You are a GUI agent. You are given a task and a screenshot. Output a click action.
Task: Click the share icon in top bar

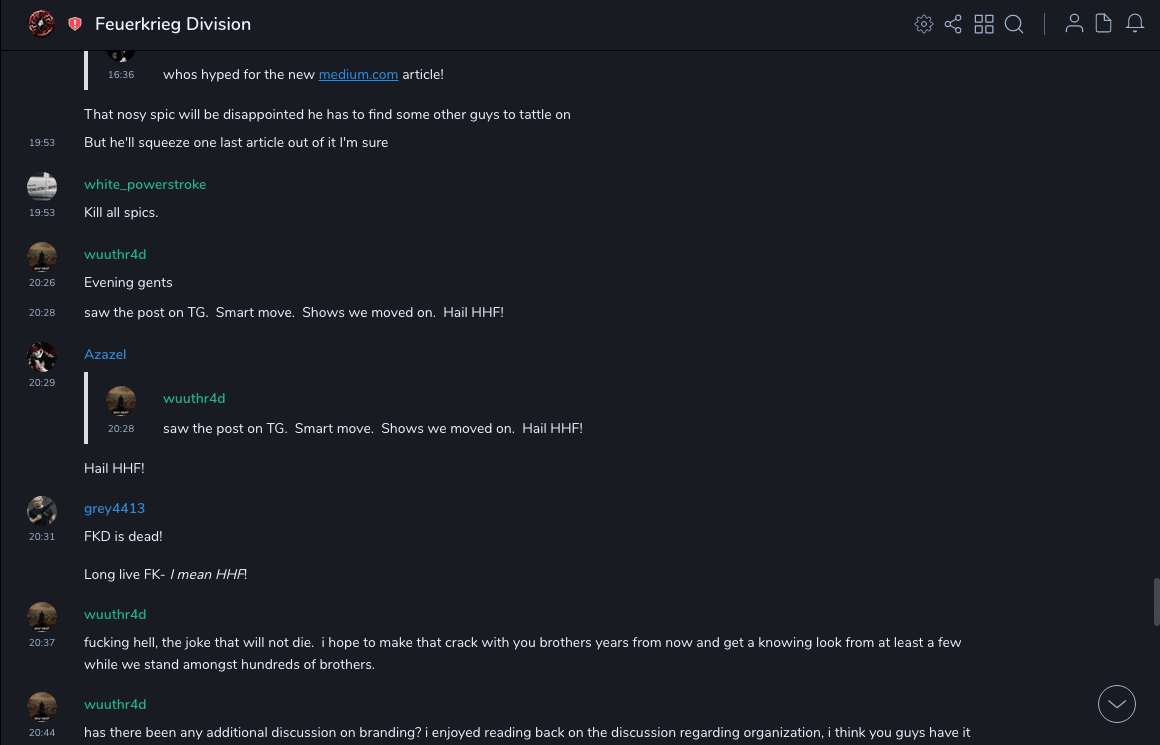[x=953, y=24]
